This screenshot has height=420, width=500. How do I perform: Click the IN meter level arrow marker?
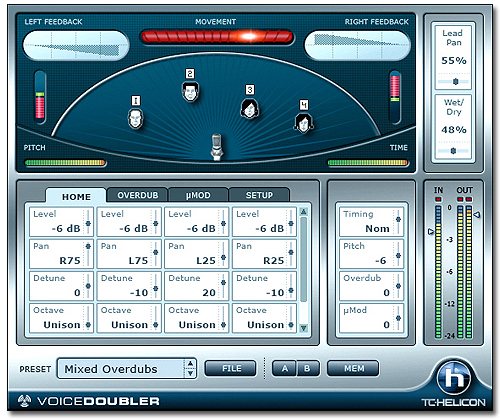click(x=431, y=231)
